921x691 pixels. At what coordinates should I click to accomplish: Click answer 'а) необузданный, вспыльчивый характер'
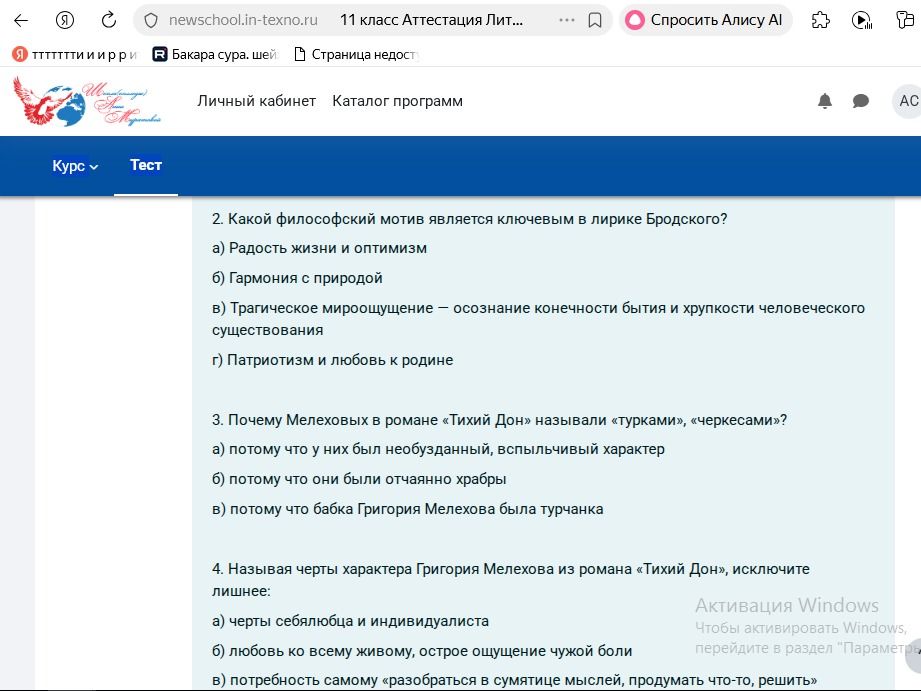(x=438, y=450)
